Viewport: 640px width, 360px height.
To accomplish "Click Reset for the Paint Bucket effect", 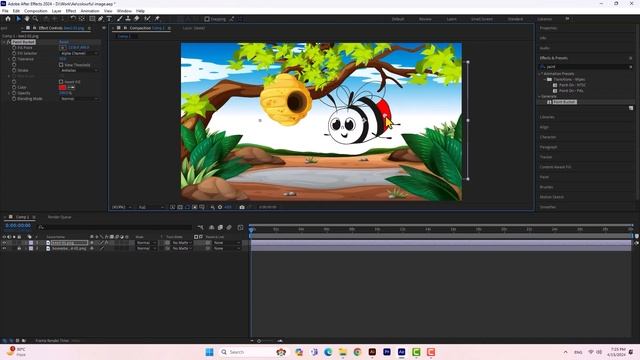I will 64,42.
